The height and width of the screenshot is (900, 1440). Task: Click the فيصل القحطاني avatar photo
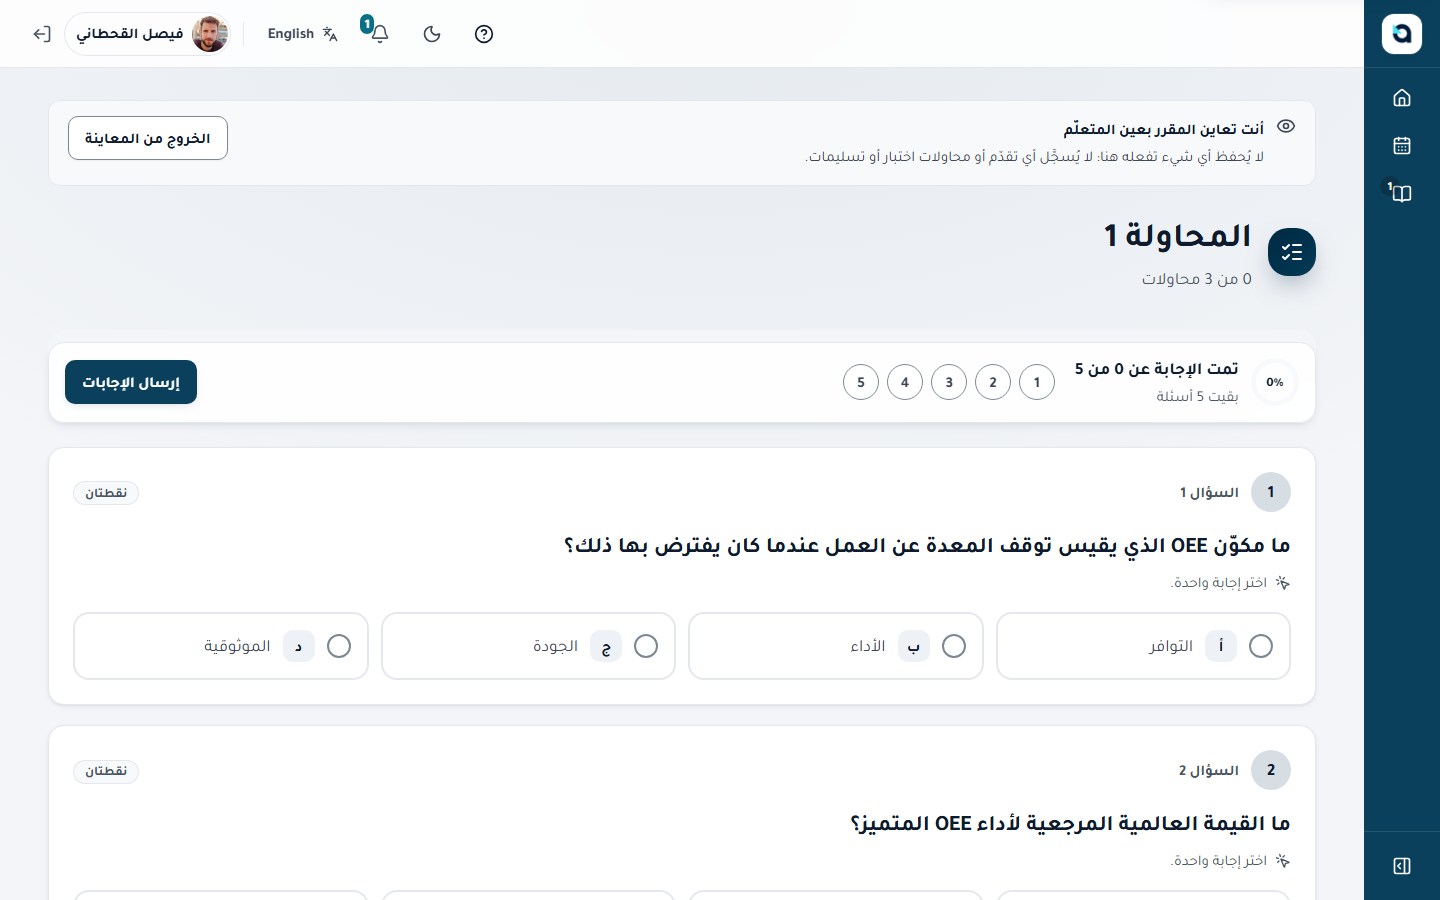[x=210, y=34]
